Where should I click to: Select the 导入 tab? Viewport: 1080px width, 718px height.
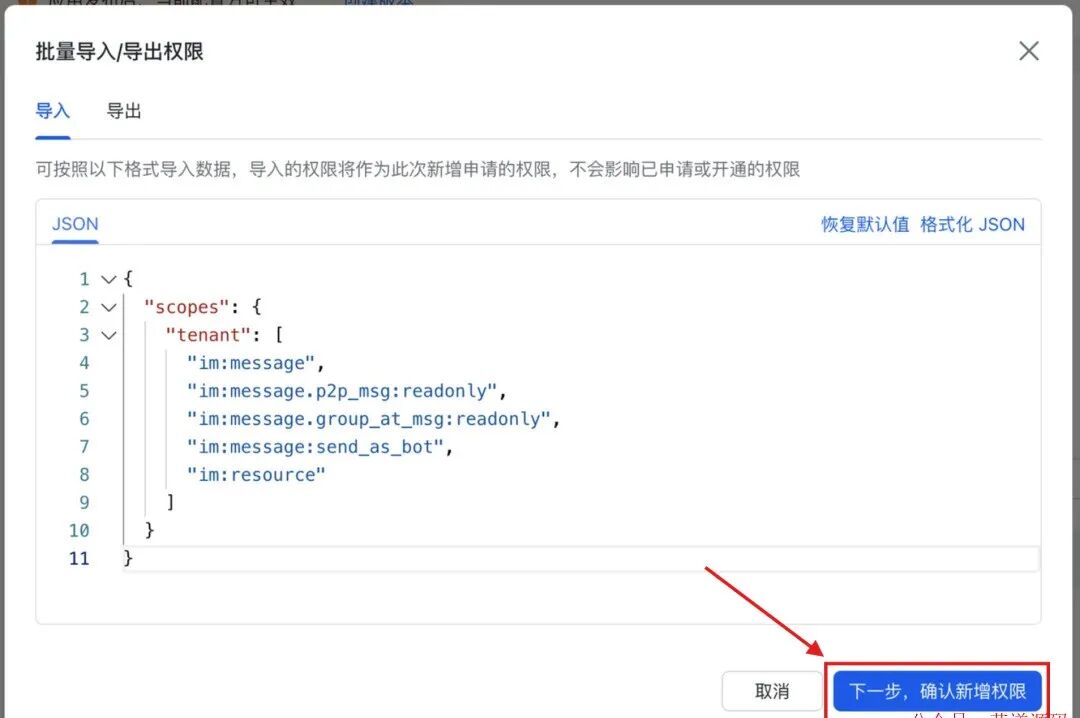(x=52, y=112)
